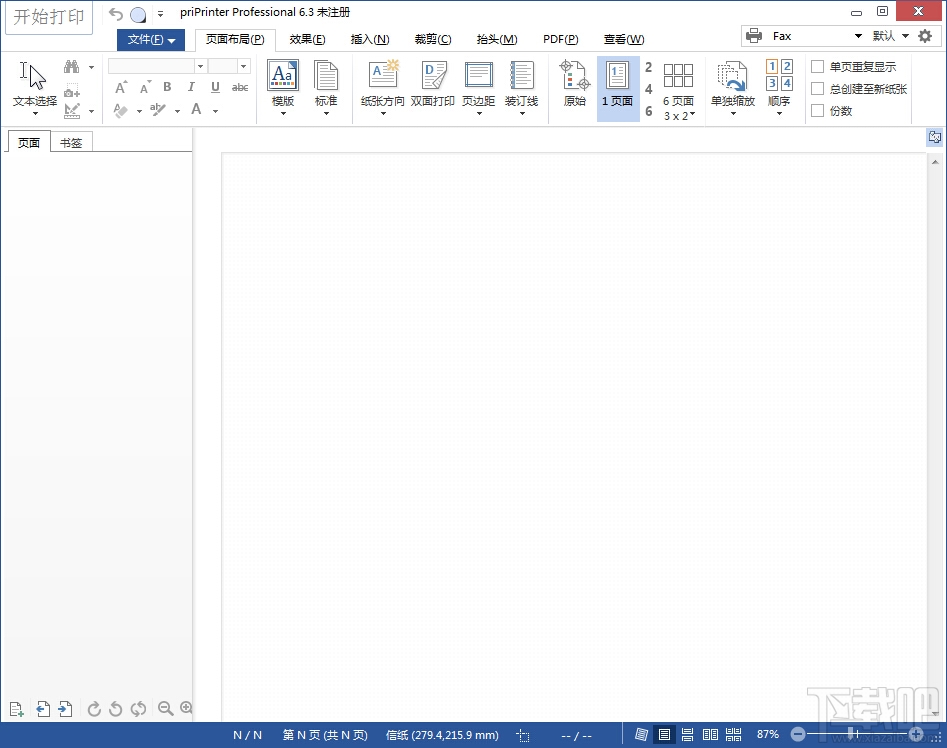
Task: Open the 书签 bookmarks panel tab
Action: coord(71,142)
